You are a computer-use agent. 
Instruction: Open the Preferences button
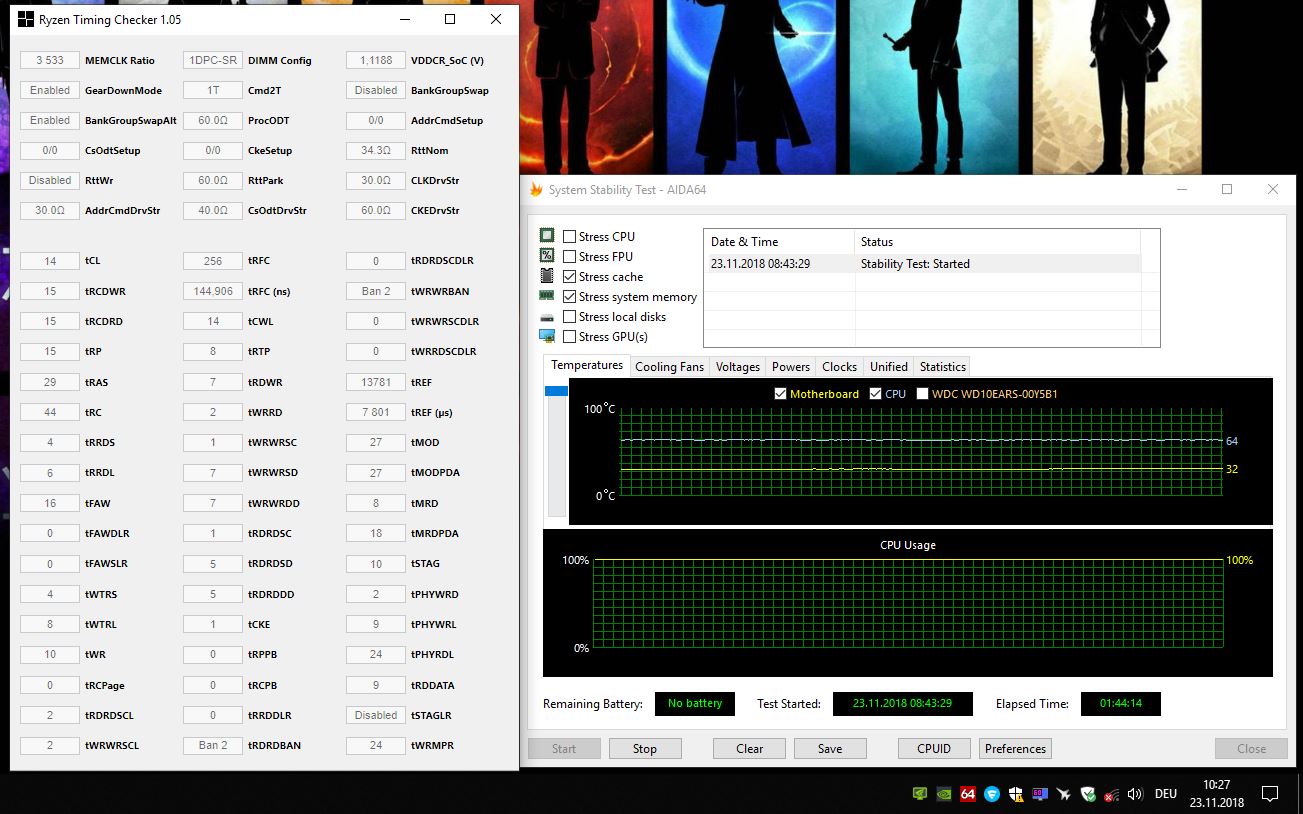(x=1015, y=748)
